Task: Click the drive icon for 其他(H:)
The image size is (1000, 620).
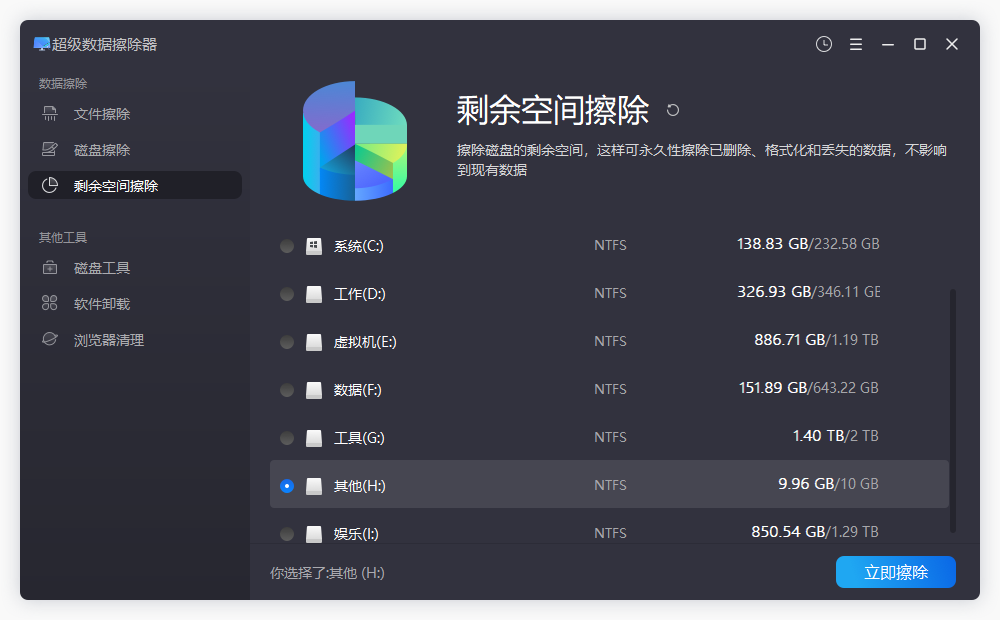Action: coord(314,486)
